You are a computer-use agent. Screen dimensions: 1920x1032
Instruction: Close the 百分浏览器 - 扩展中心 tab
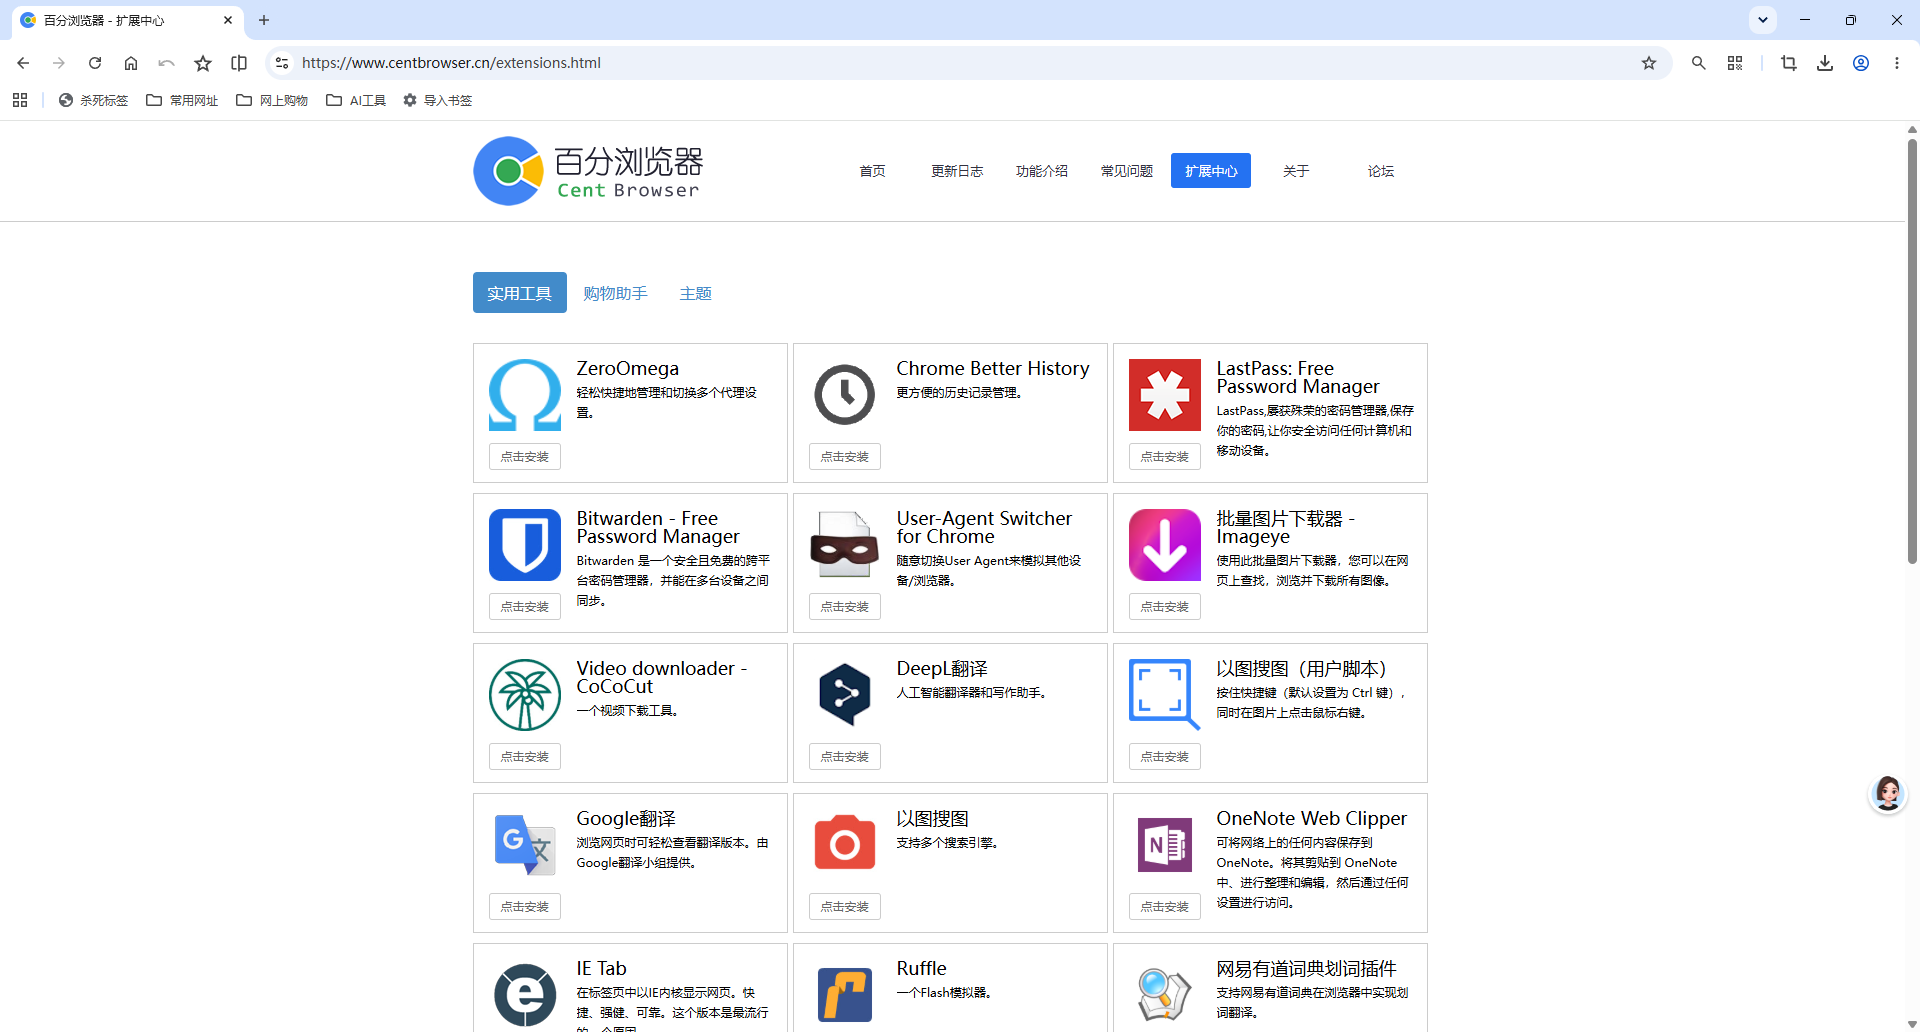coord(228,20)
